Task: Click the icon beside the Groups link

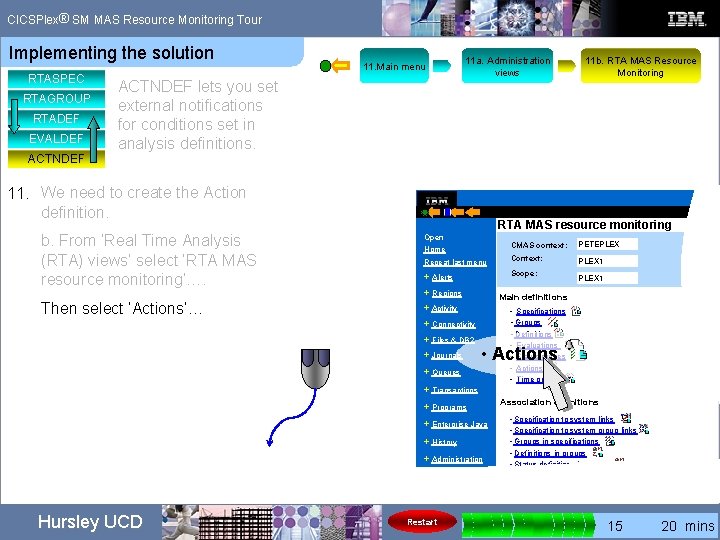Action: point(552,322)
